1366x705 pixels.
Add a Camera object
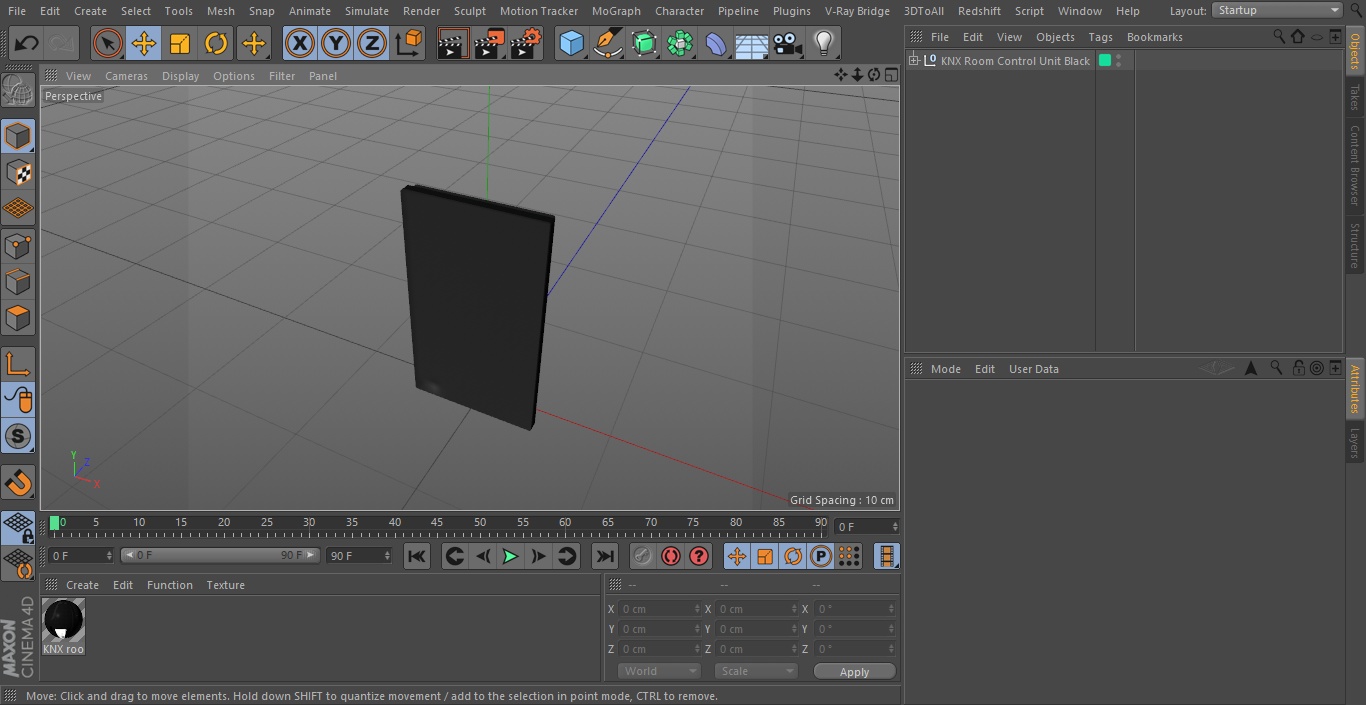(x=788, y=43)
